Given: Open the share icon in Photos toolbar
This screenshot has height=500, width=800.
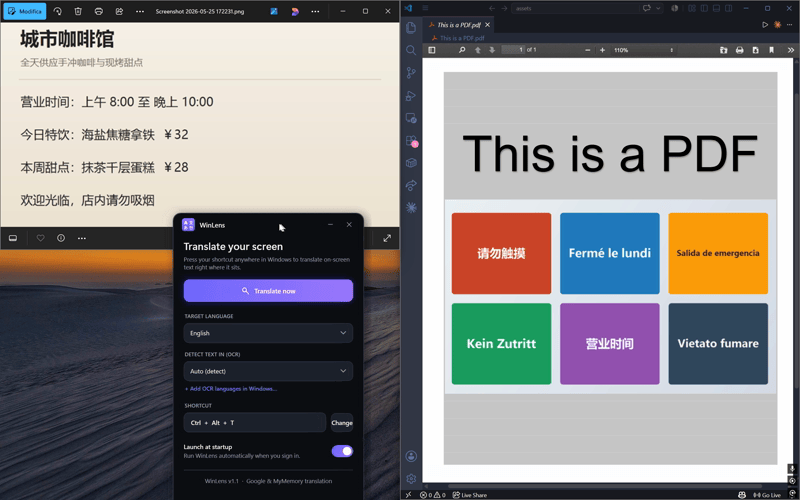Looking at the screenshot, I should (x=119, y=11).
